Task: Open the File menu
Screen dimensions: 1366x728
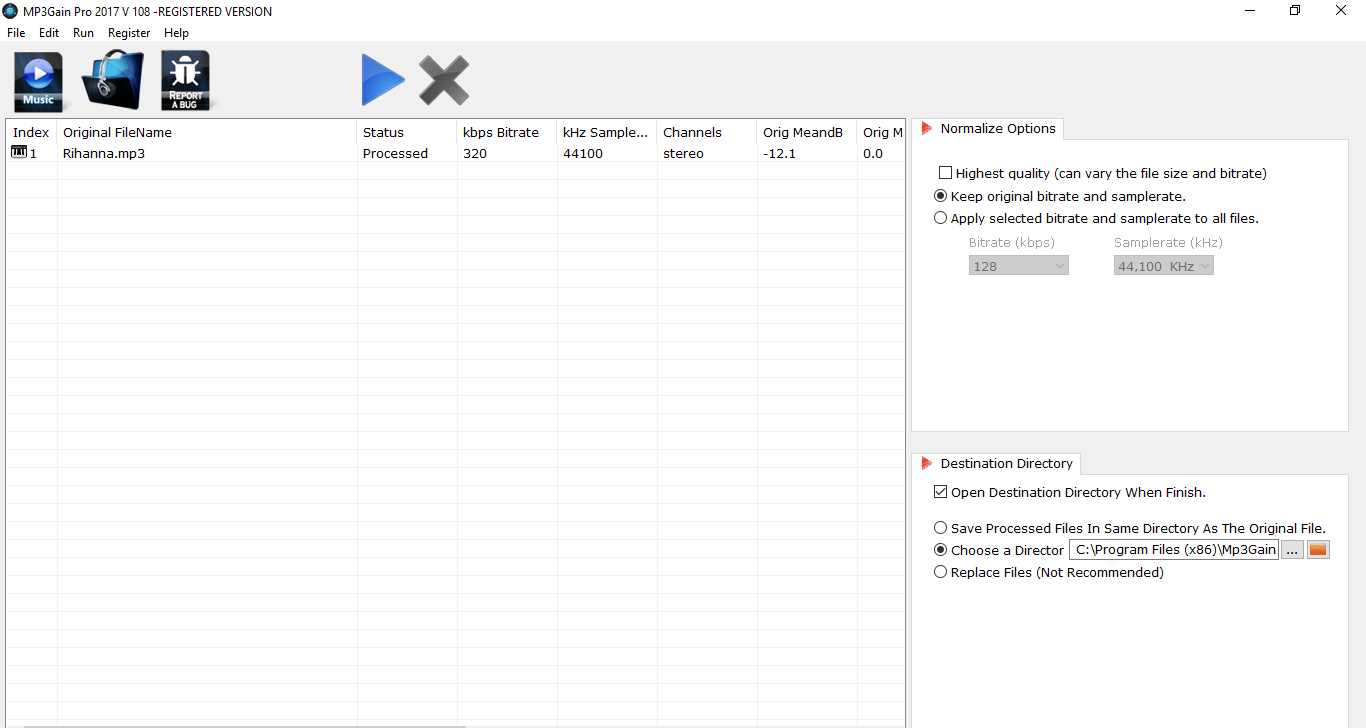Action: click(16, 33)
